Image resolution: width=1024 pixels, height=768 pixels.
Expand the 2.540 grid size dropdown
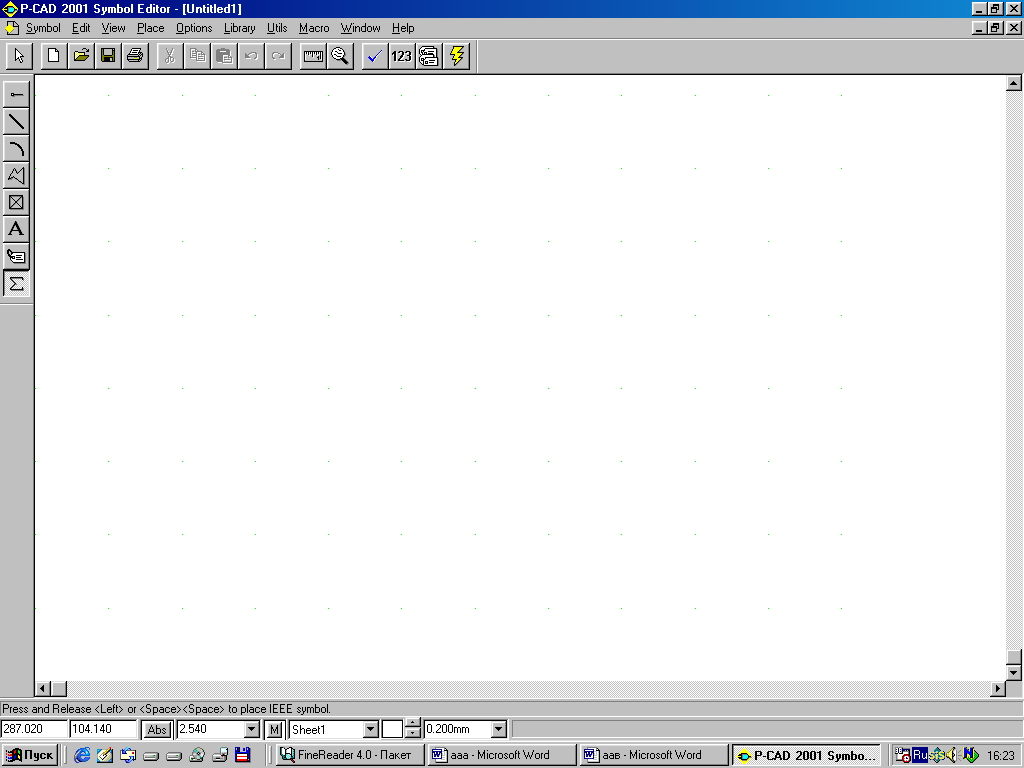click(x=252, y=729)
